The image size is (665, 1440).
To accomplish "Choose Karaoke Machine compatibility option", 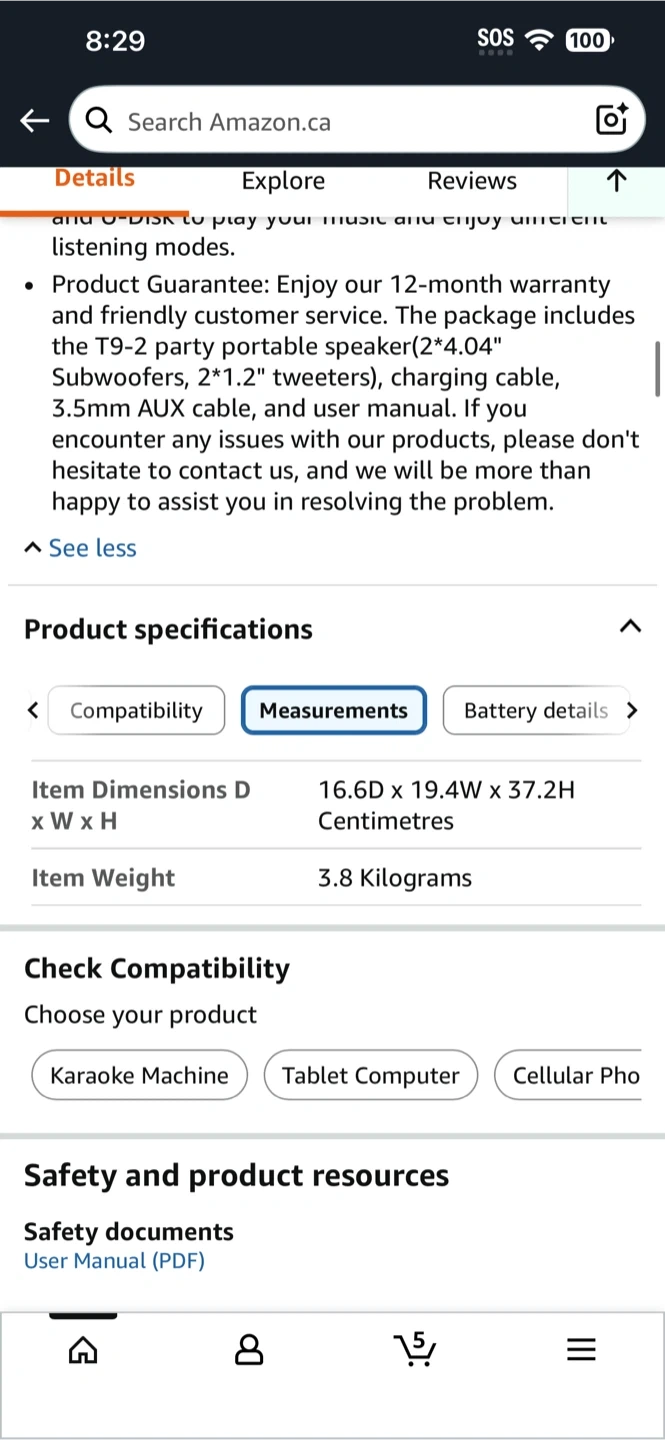I will 139,1076.
